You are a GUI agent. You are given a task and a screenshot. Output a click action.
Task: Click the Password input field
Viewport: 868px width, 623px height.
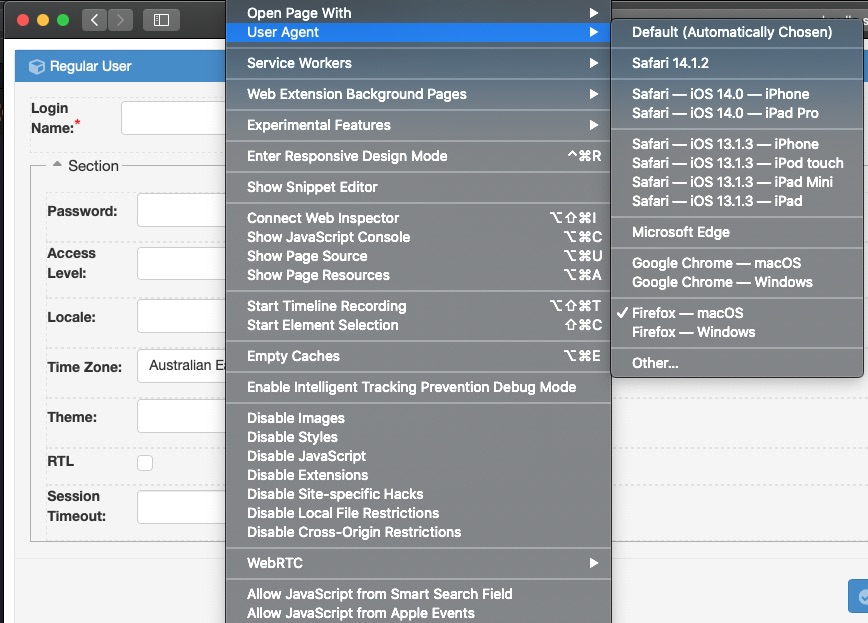(x=182, y=210)
